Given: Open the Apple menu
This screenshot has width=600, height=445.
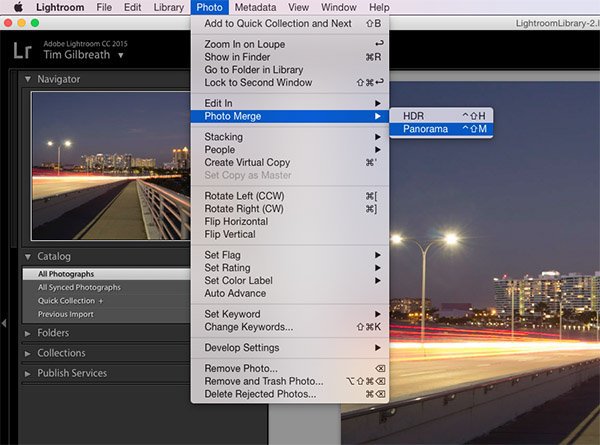Looking at the screenshot, I should [17, 7].
